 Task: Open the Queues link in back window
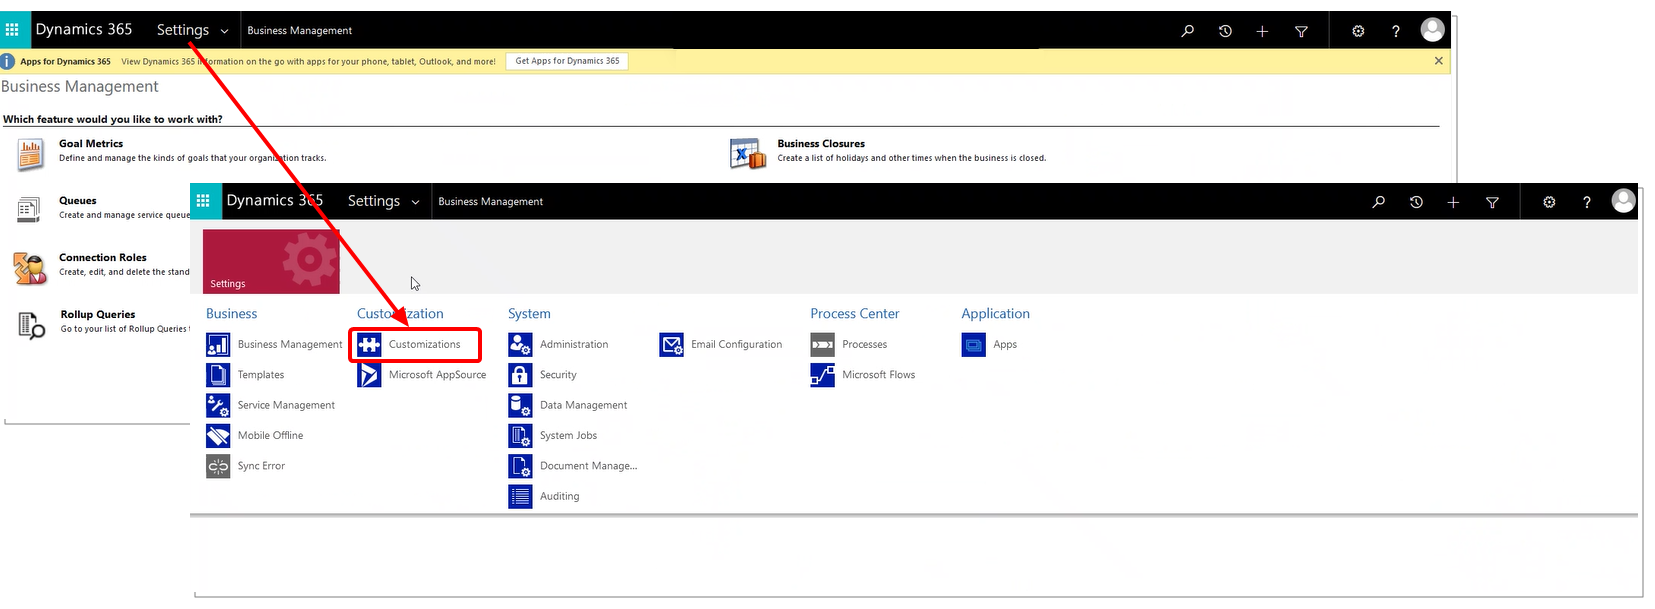(x=78, y=201)
